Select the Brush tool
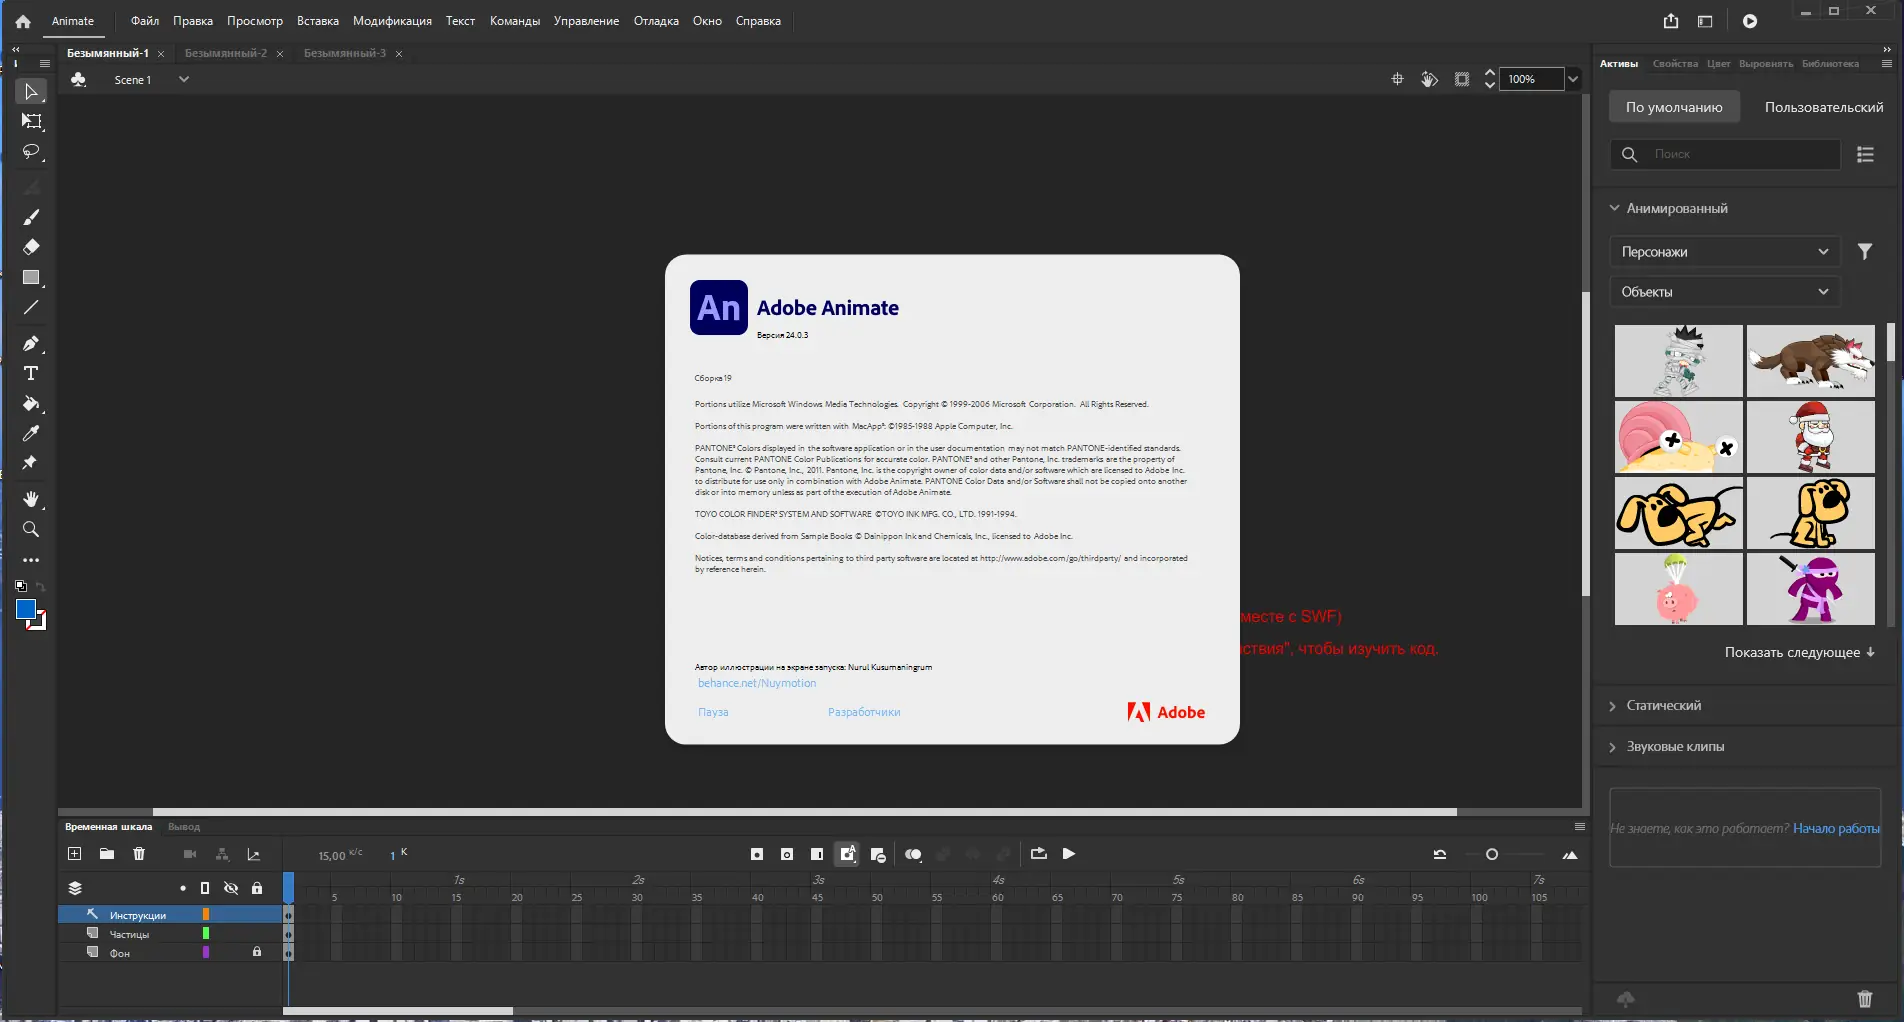Image resolution: width=1904 pixels, height=1022 pixels. tap(31, 217)
